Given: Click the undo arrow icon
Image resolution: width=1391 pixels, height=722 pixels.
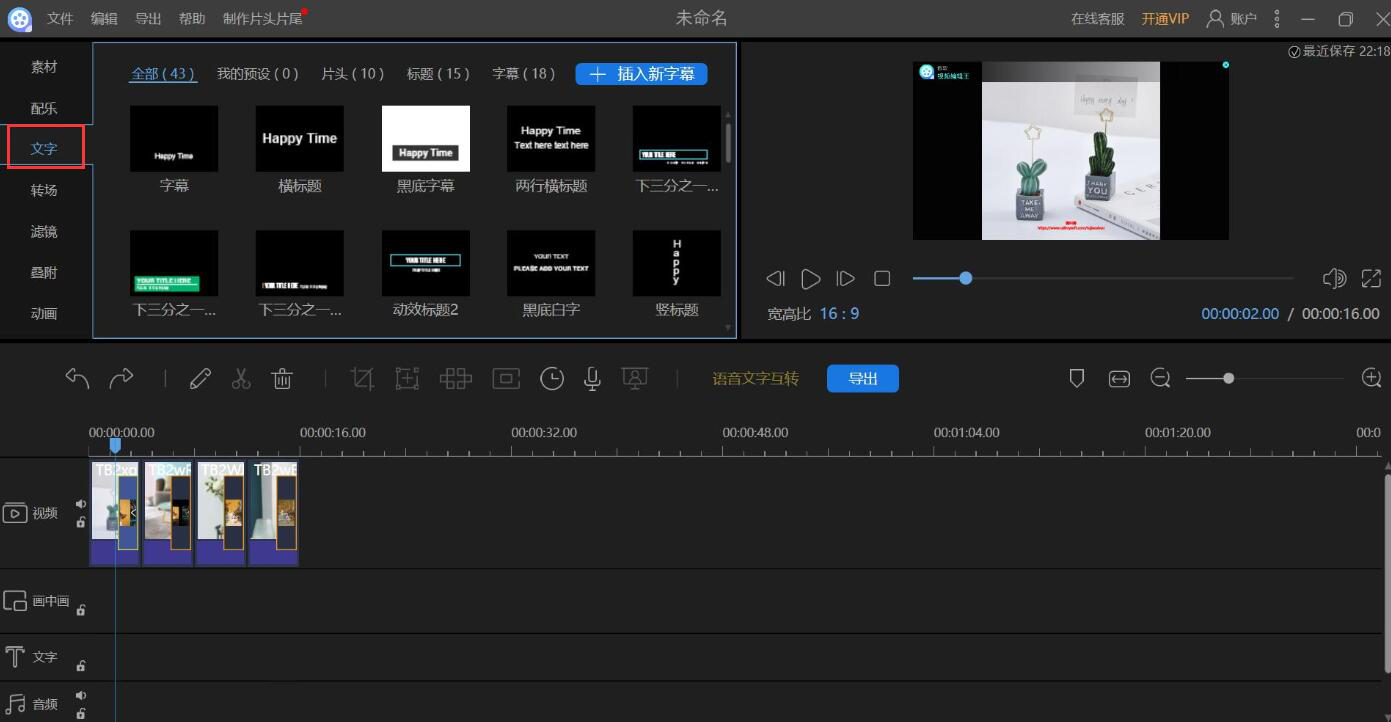Looking at the screenshot, I should [x=77, y=378].
